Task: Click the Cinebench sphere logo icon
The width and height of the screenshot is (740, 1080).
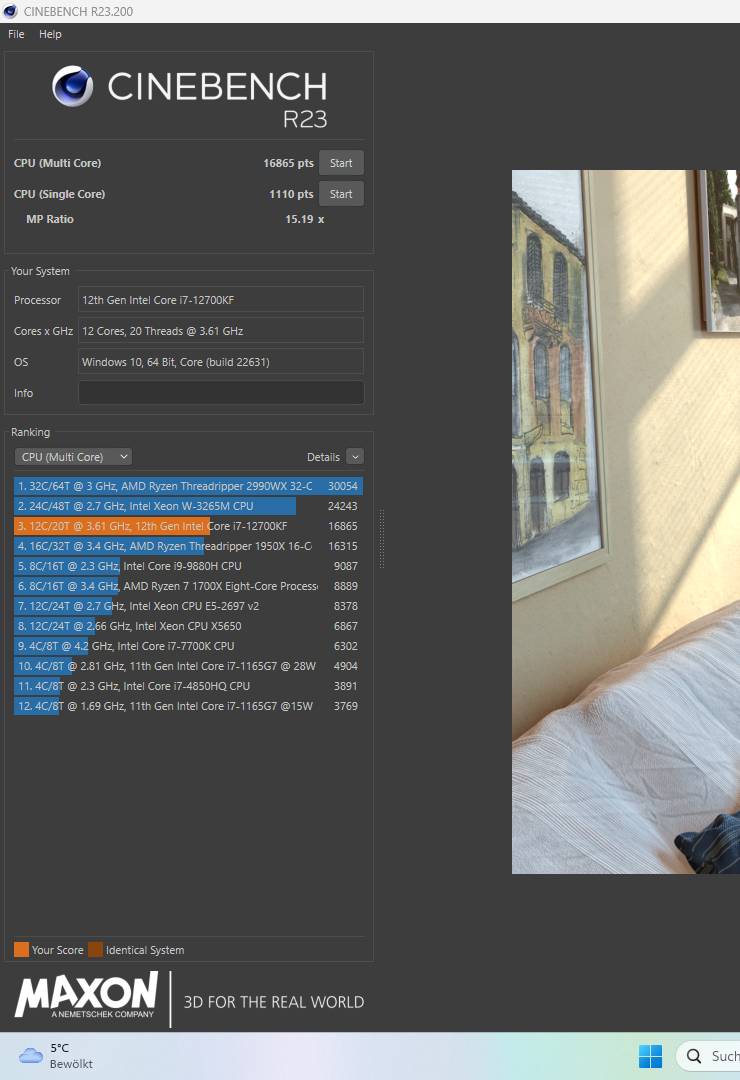Action: click(x=72, y=86)
